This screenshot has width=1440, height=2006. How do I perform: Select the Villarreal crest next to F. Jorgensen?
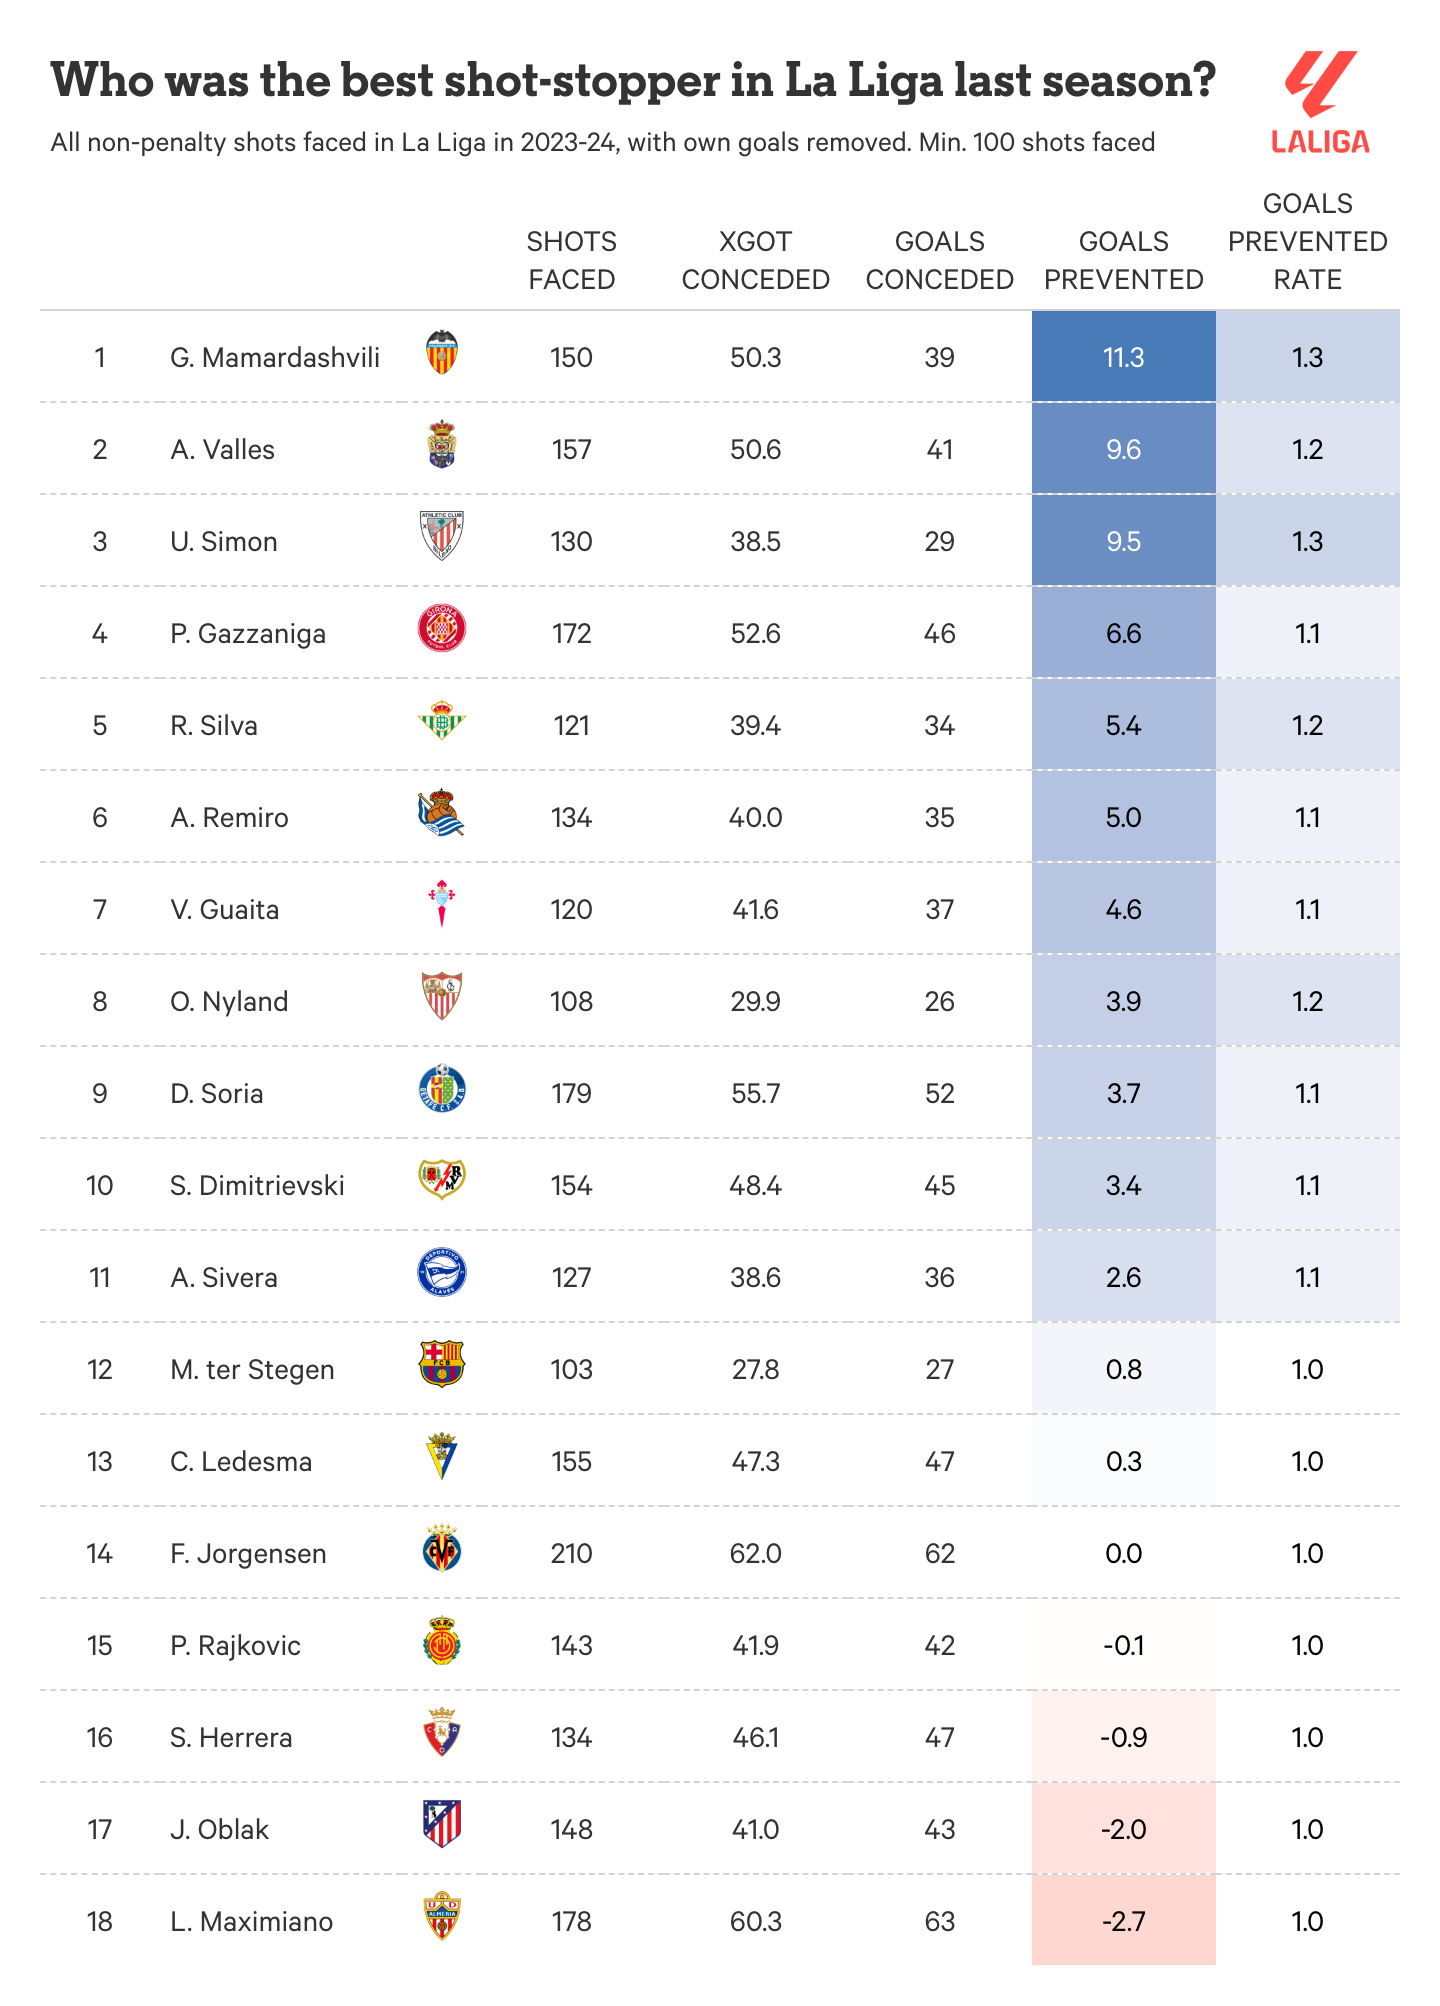pyautogui.click(x=441, y=1548)
